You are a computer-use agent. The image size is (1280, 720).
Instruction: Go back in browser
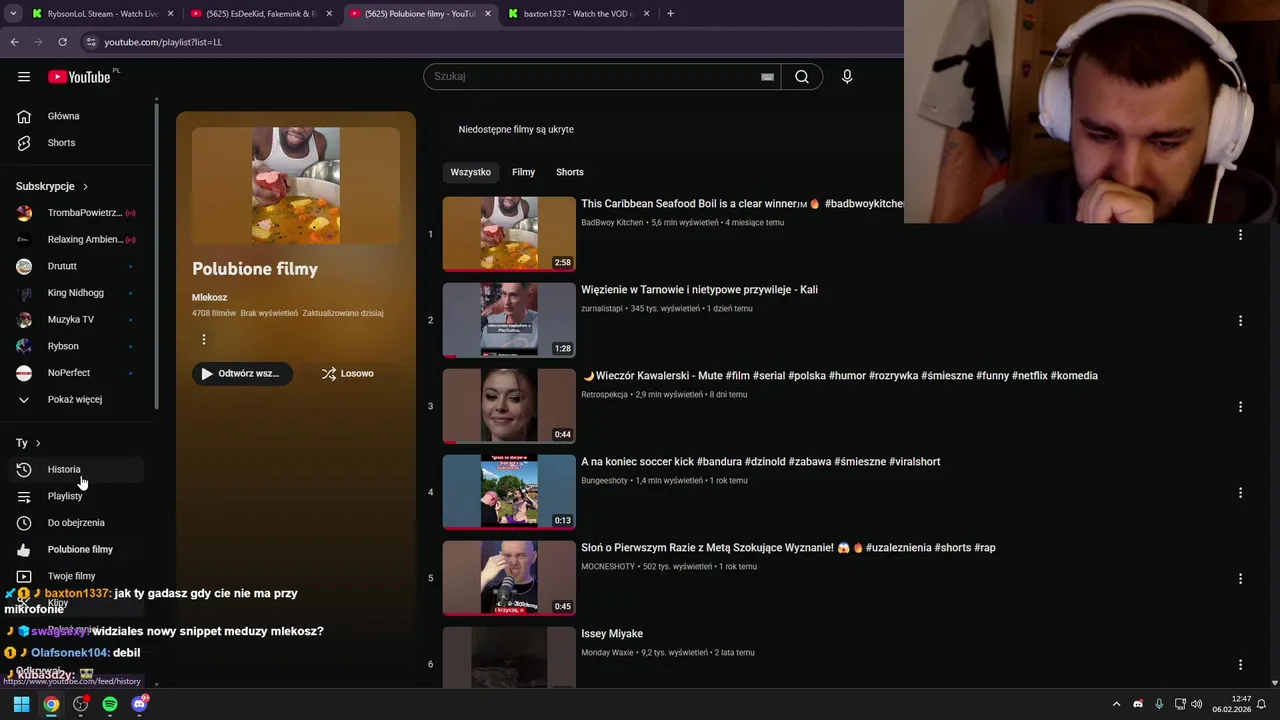(14, 42)
